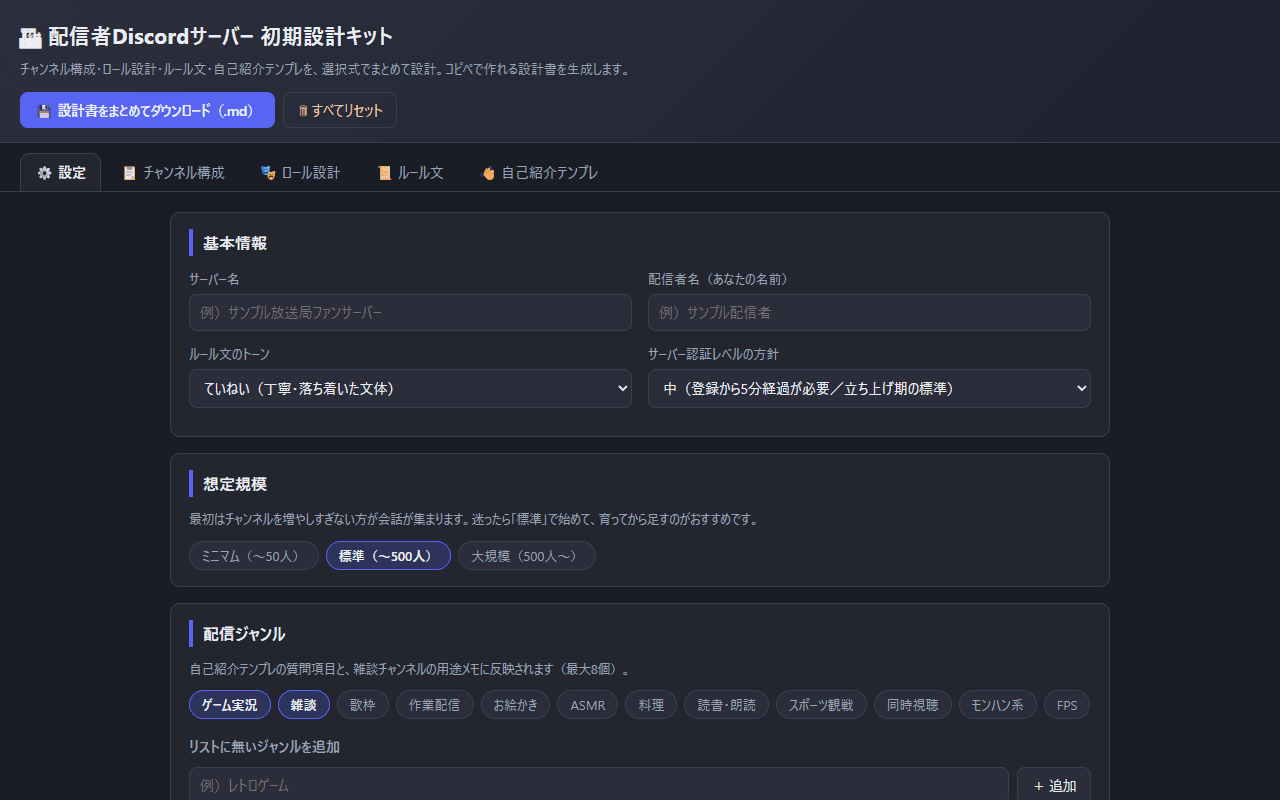Focus the 配信者名 input field
The image size is (1280, 800).
point(869,312)
